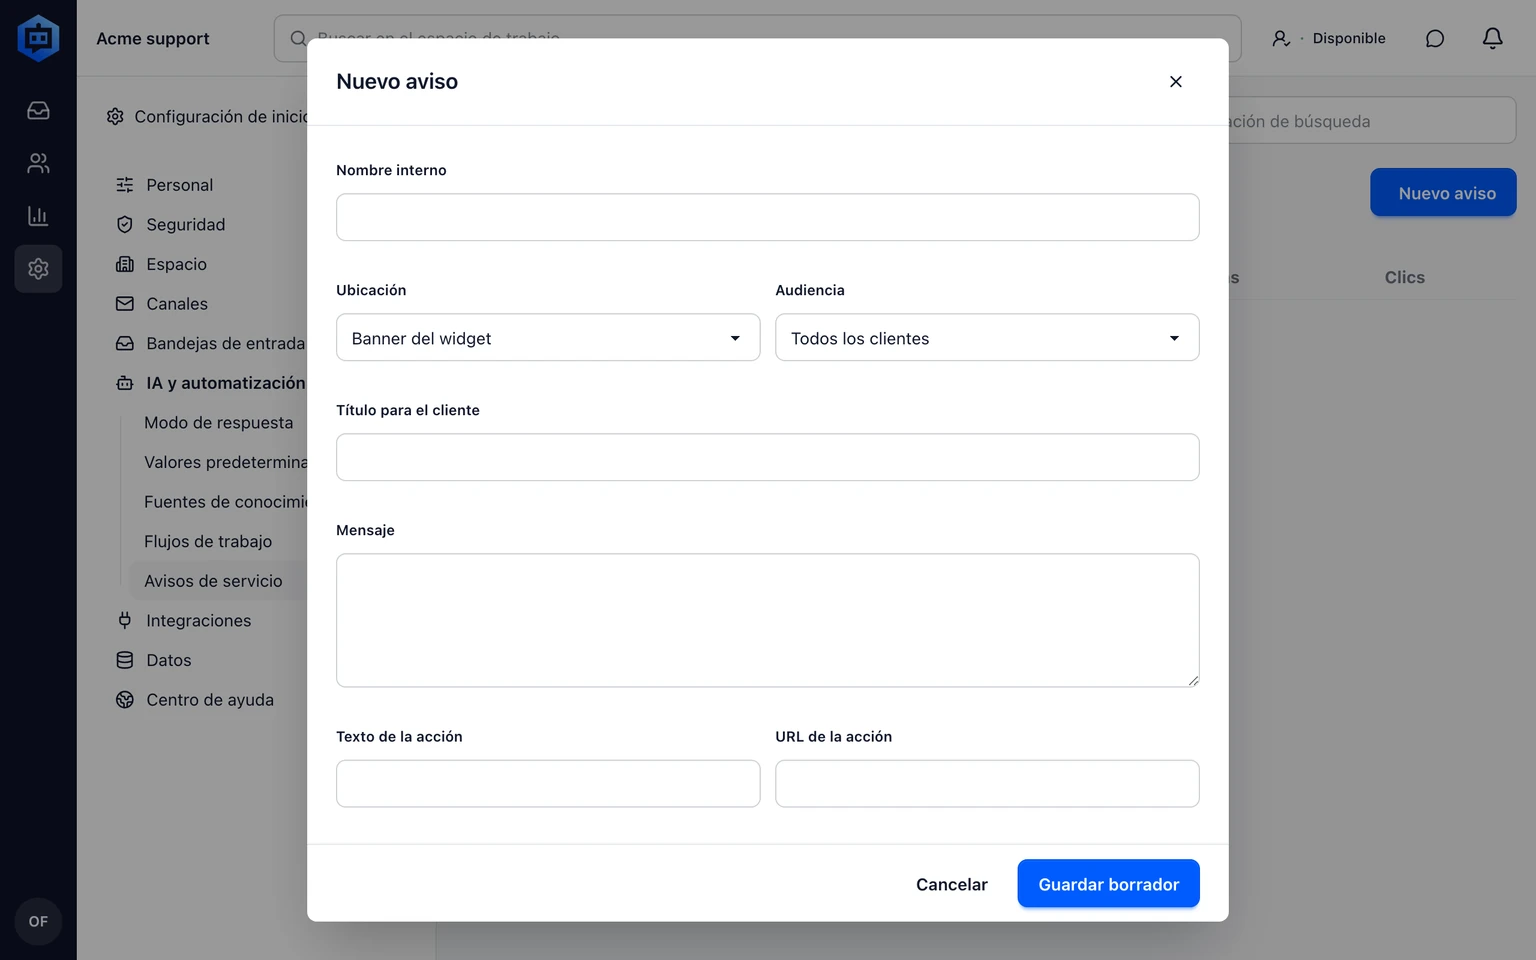Open the notifications bell
Viewport: 1536px width, 960px height.
(x=1492, y=38)
